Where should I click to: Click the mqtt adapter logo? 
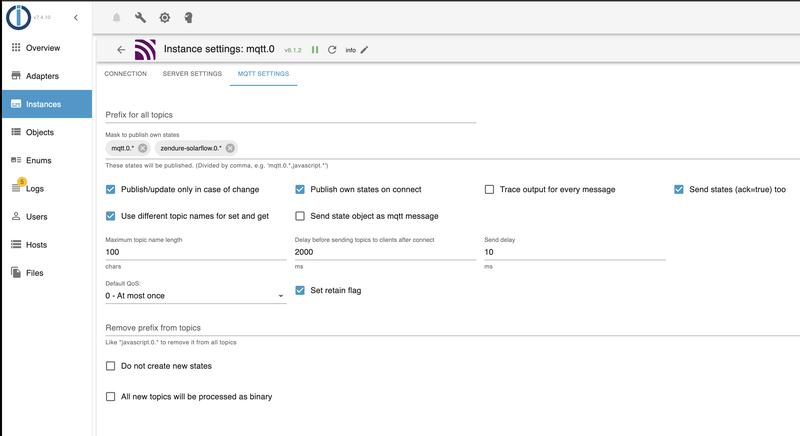coord(145,49)
